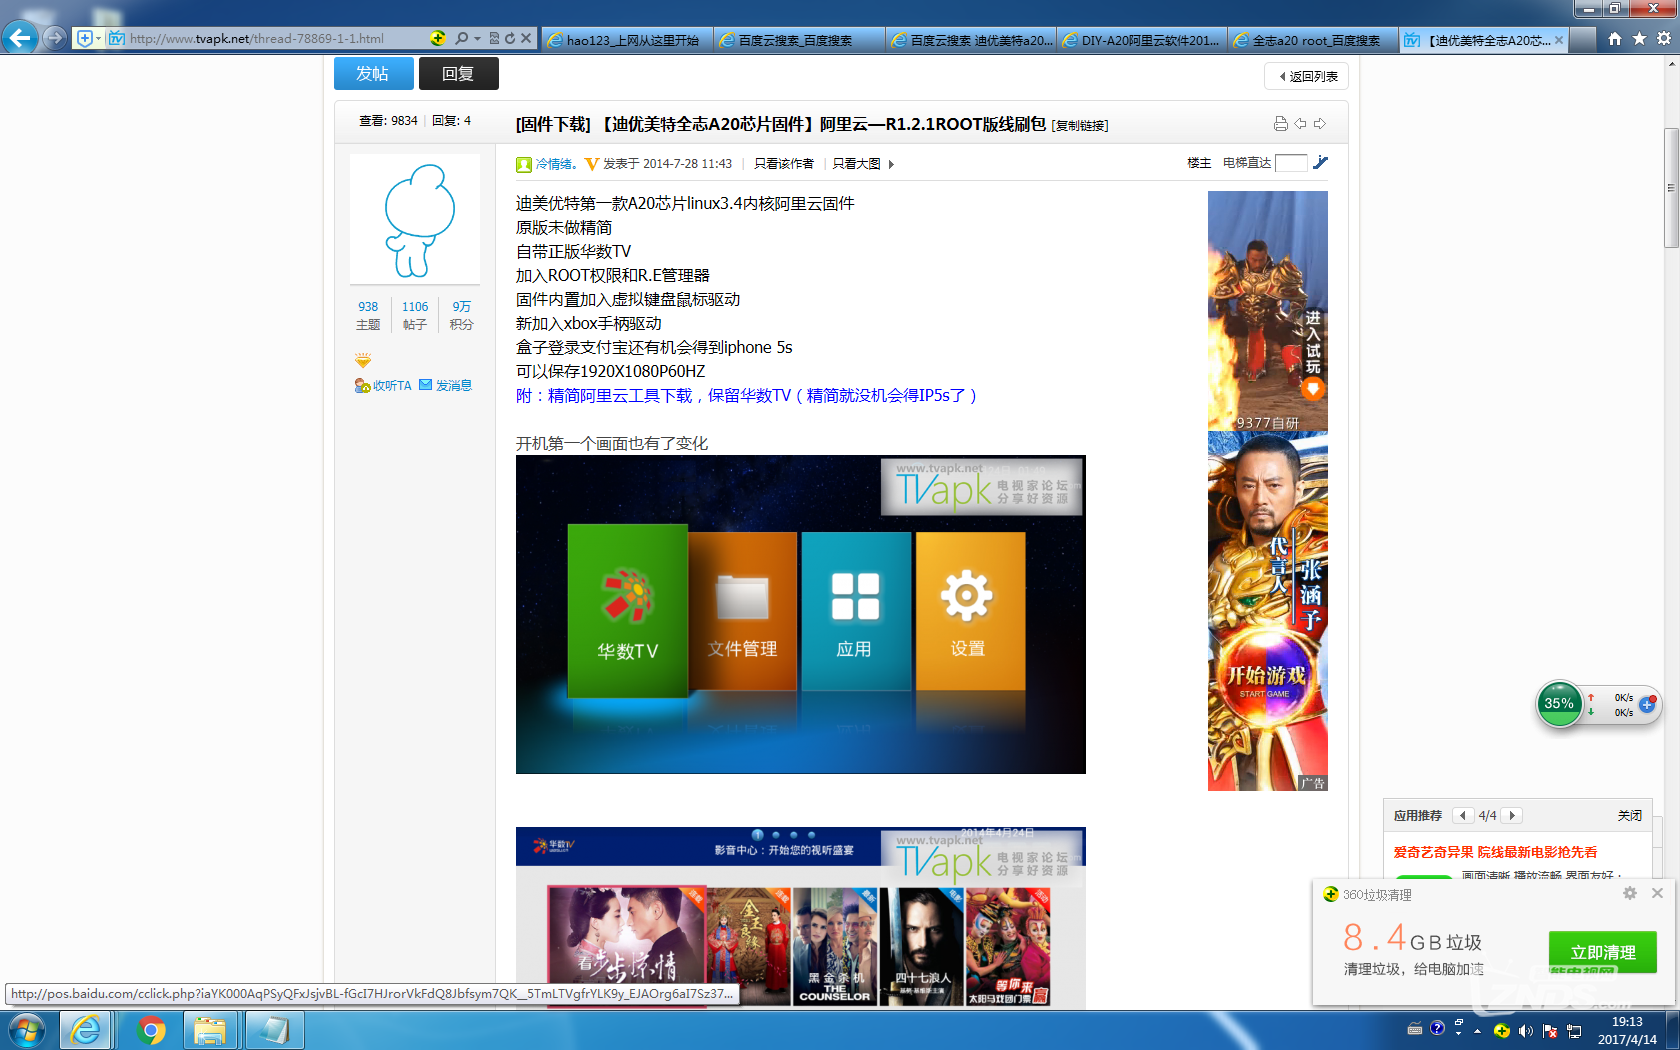Viewport: 1680px width, 1050px height.
Task: Open Action Center flag tray icon
Action: coord(1550,1031)
